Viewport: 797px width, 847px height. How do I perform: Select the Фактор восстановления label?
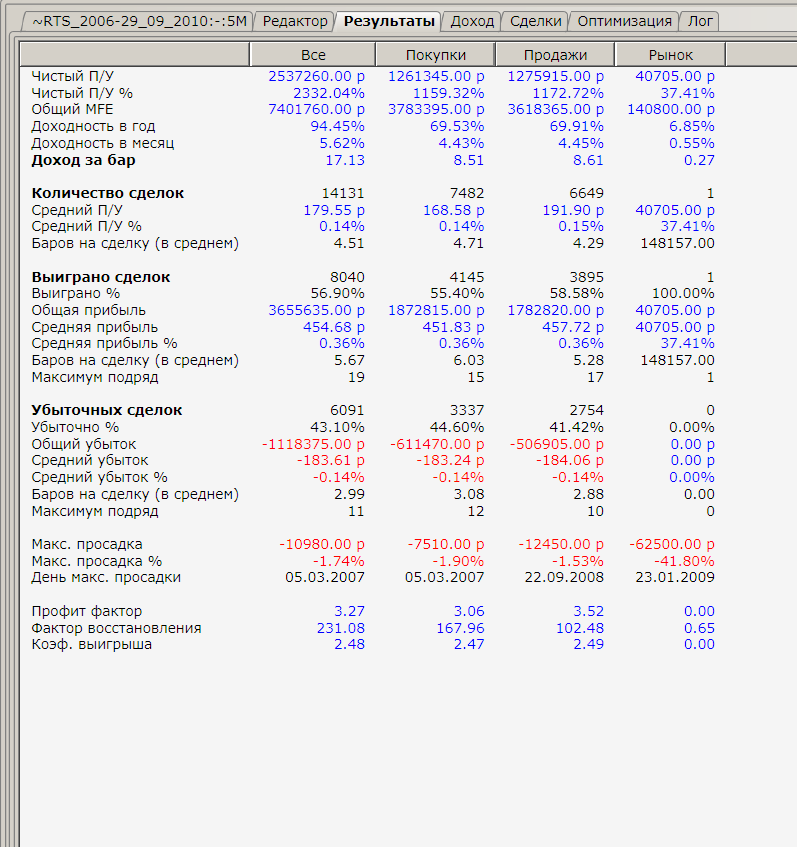(x=116, y=628)
